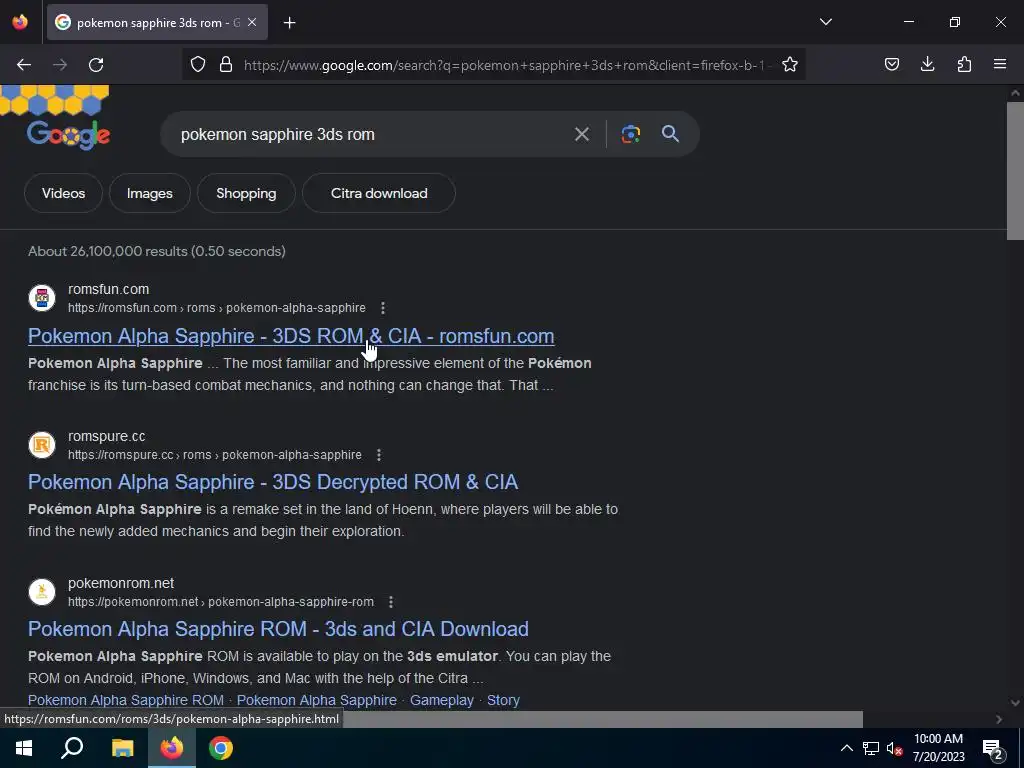This screenshot has height=768, width=1024.
Task: Click the romsfun.com site favicon
Action: (x=42, y=298)
